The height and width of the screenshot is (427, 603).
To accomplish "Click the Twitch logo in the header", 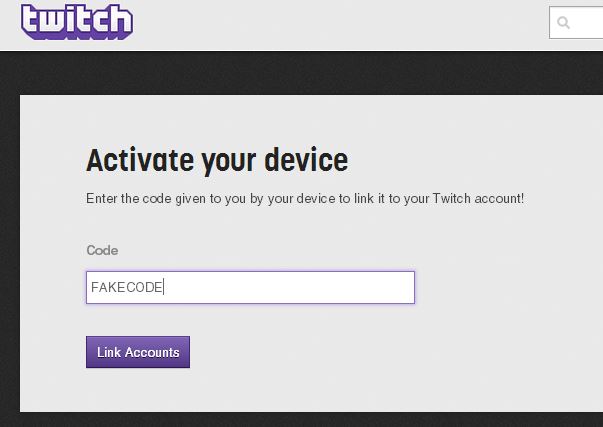I will pos(77,22).
